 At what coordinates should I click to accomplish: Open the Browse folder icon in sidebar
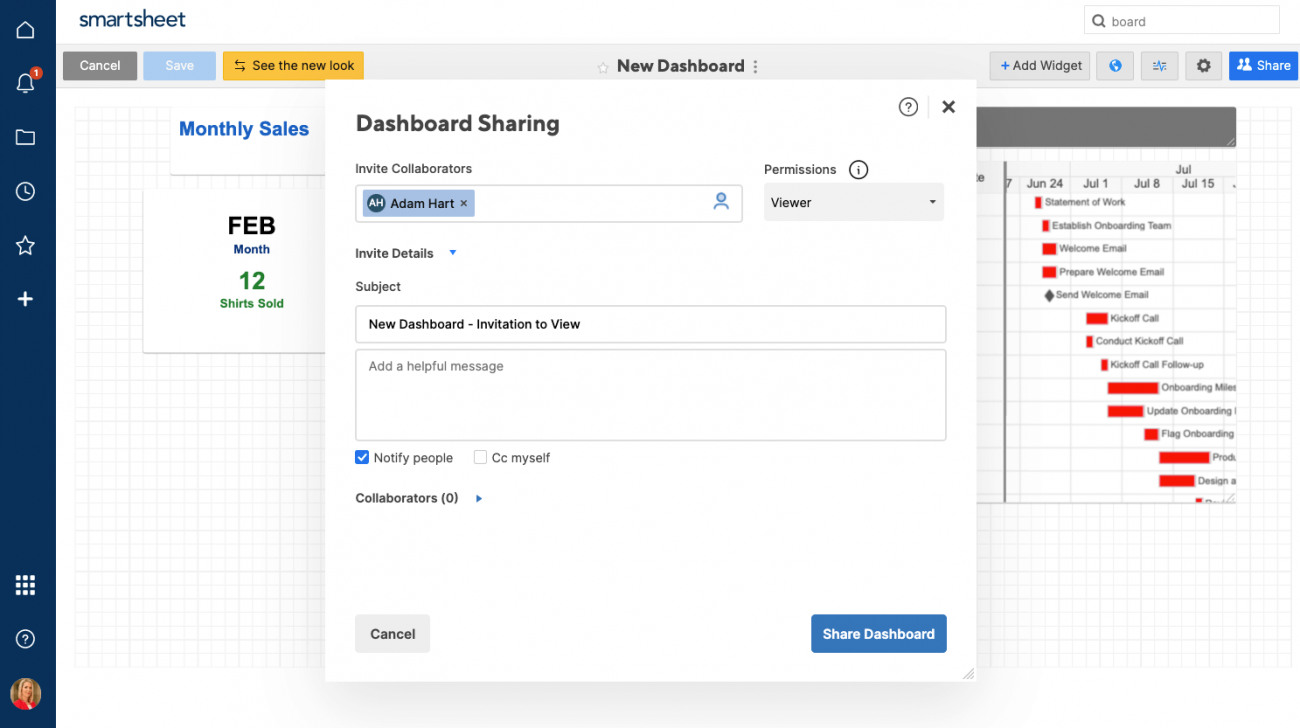tap(25, 137)
